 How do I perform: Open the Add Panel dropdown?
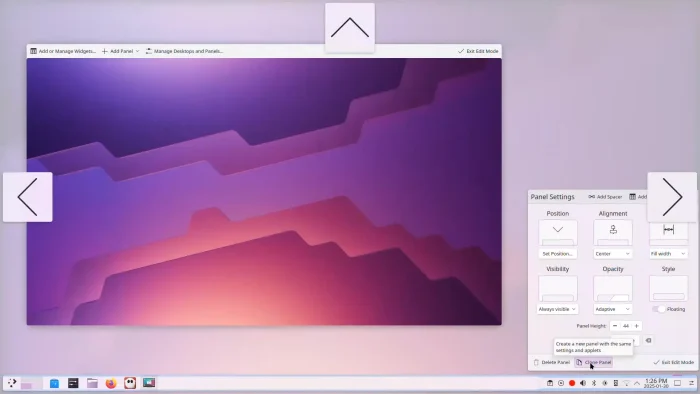(x=120, y=51)
